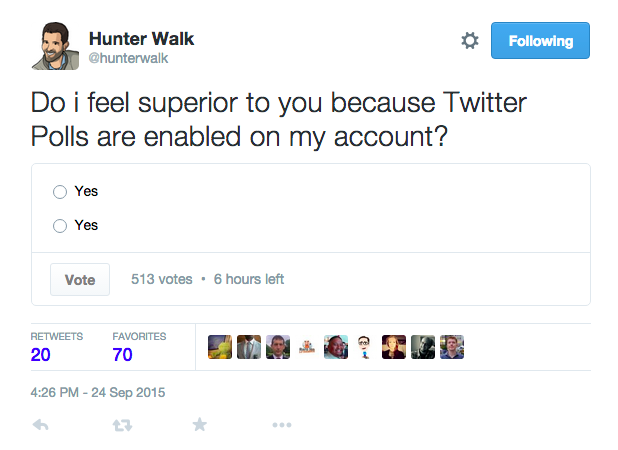This screenshot has width=618, height=450.
Task: Click first avatar in the favoriters row
Action: (x=220, y=347)
